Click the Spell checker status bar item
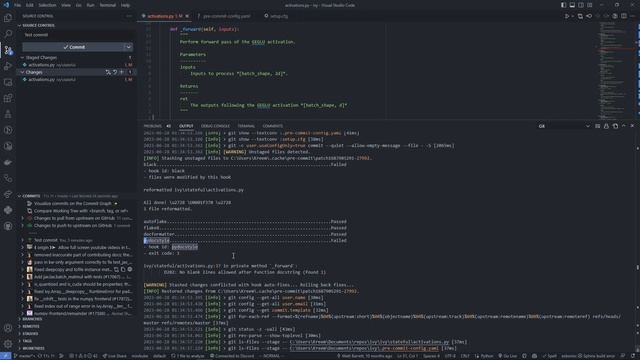640x360 pixels. coord(549,356)
